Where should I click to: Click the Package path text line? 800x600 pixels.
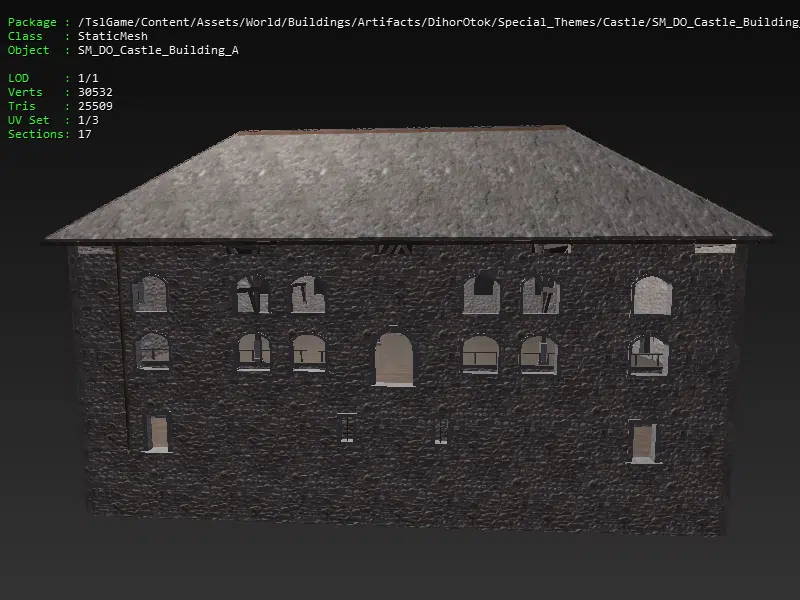point(400,22)
